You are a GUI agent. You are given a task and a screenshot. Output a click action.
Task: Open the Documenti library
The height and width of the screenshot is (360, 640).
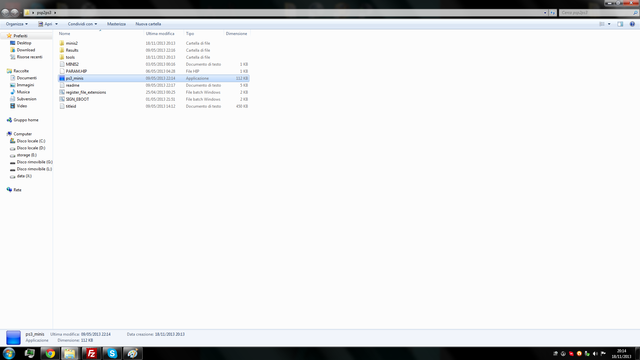point(27,78)
